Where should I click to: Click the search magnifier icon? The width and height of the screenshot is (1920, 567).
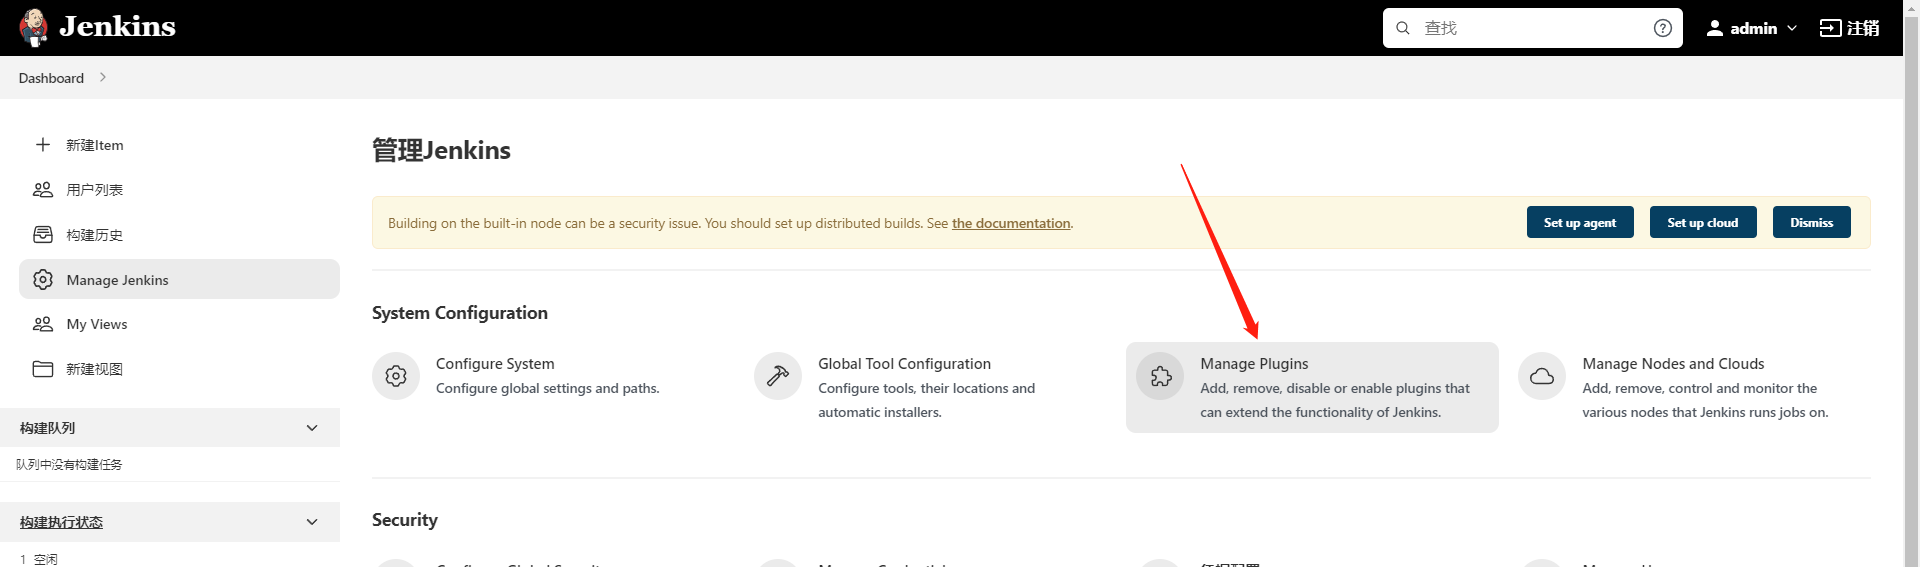click(x=1403, y=28)
